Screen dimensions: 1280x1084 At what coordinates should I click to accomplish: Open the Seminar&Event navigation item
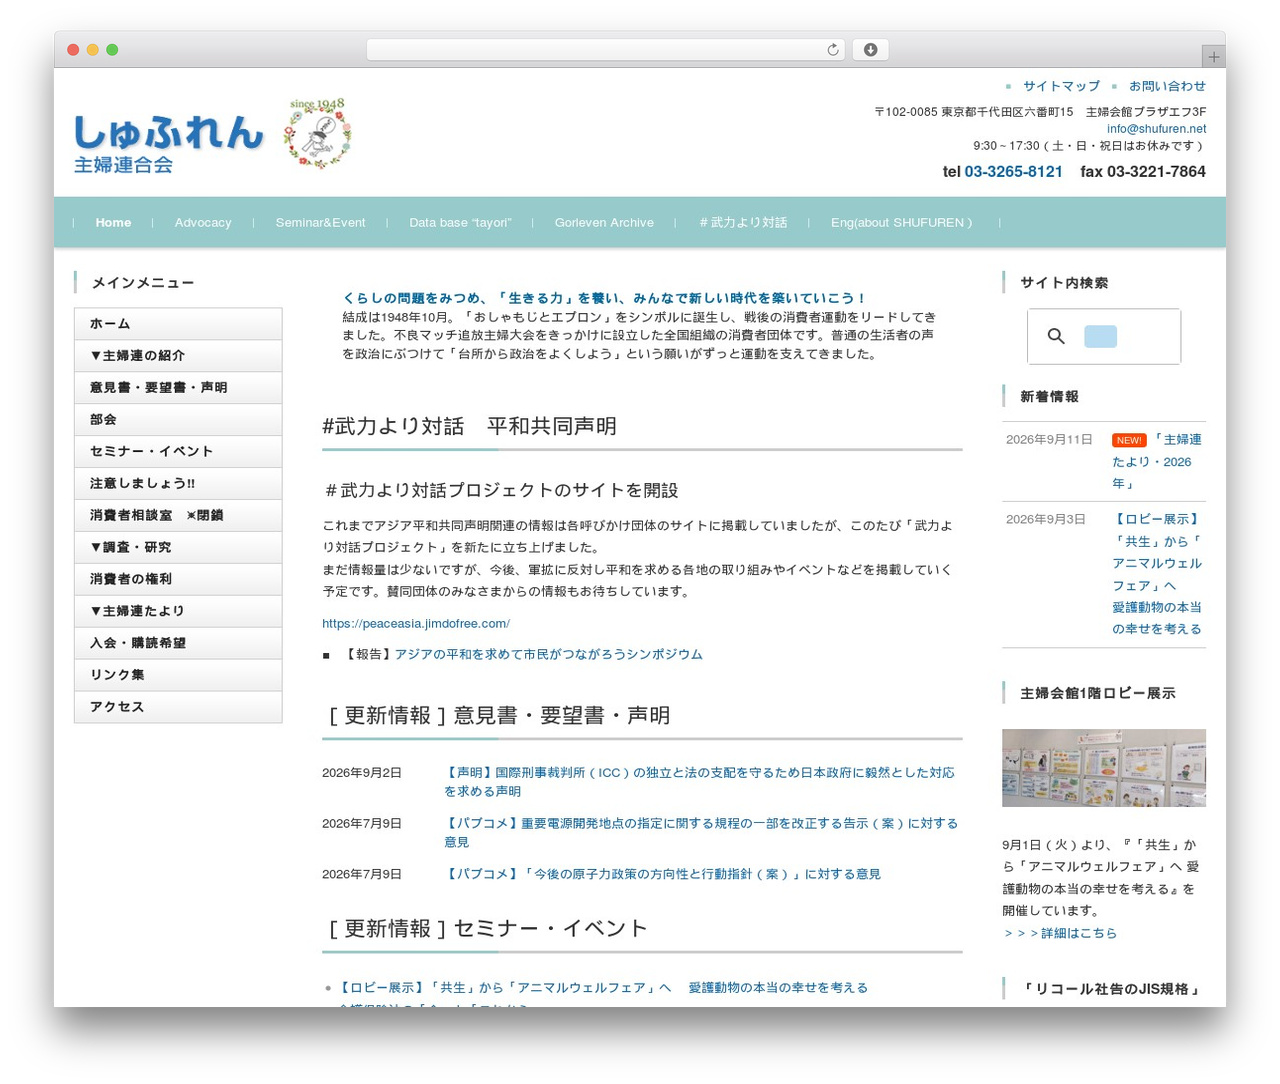pyautogui.click(x=320, y=222)
